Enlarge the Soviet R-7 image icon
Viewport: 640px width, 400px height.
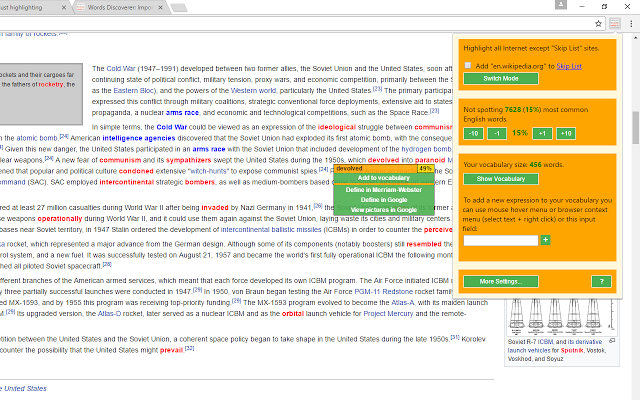click(612, 341)
